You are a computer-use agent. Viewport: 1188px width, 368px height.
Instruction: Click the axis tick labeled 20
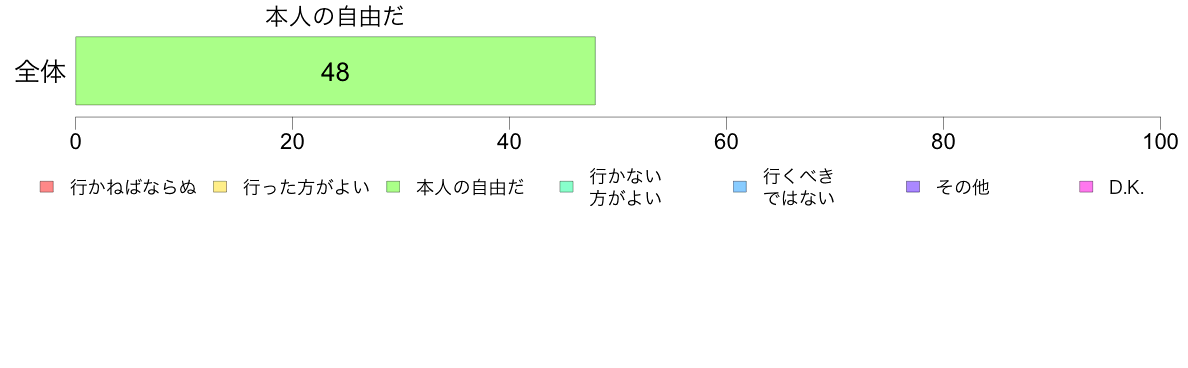point(292,142)
